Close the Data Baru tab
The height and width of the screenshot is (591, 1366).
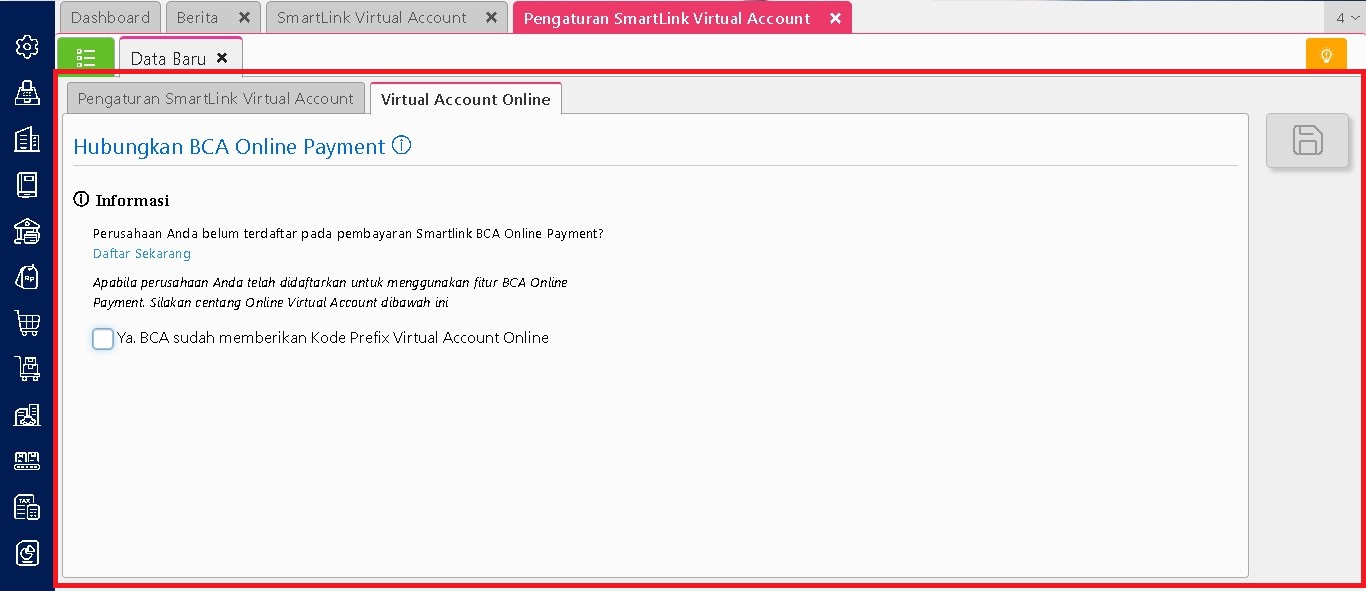tap(222, 58)
